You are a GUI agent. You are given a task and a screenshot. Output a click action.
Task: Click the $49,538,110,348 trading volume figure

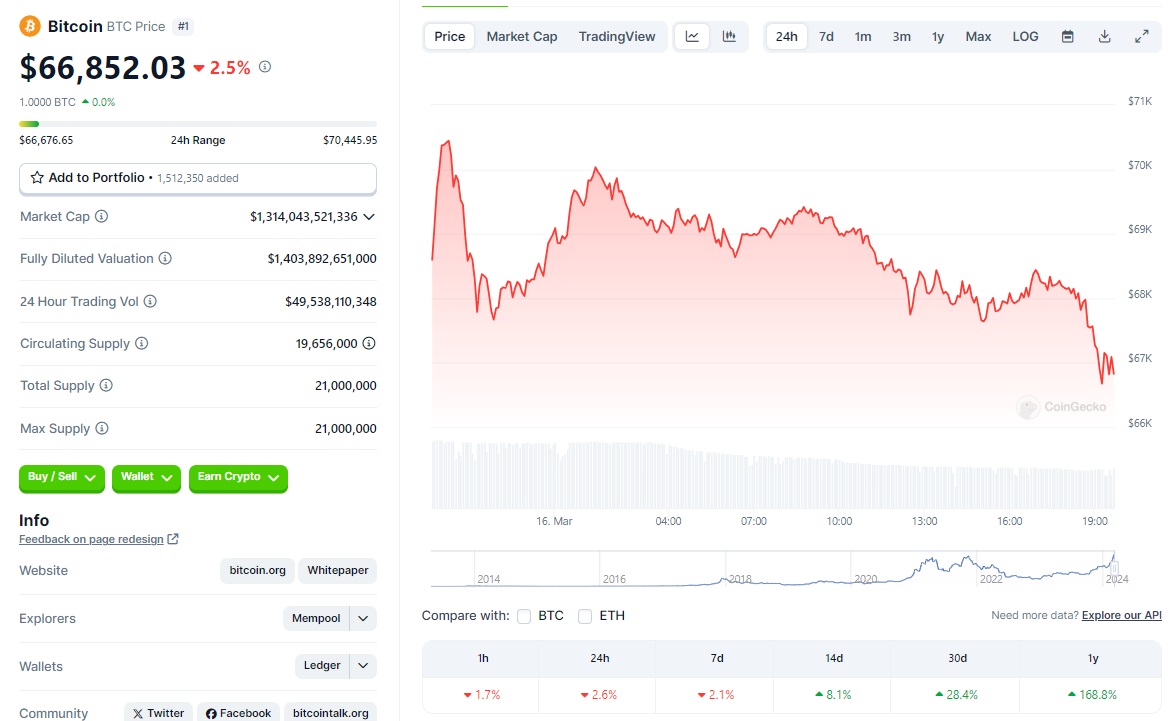click(x=331, y=302)
